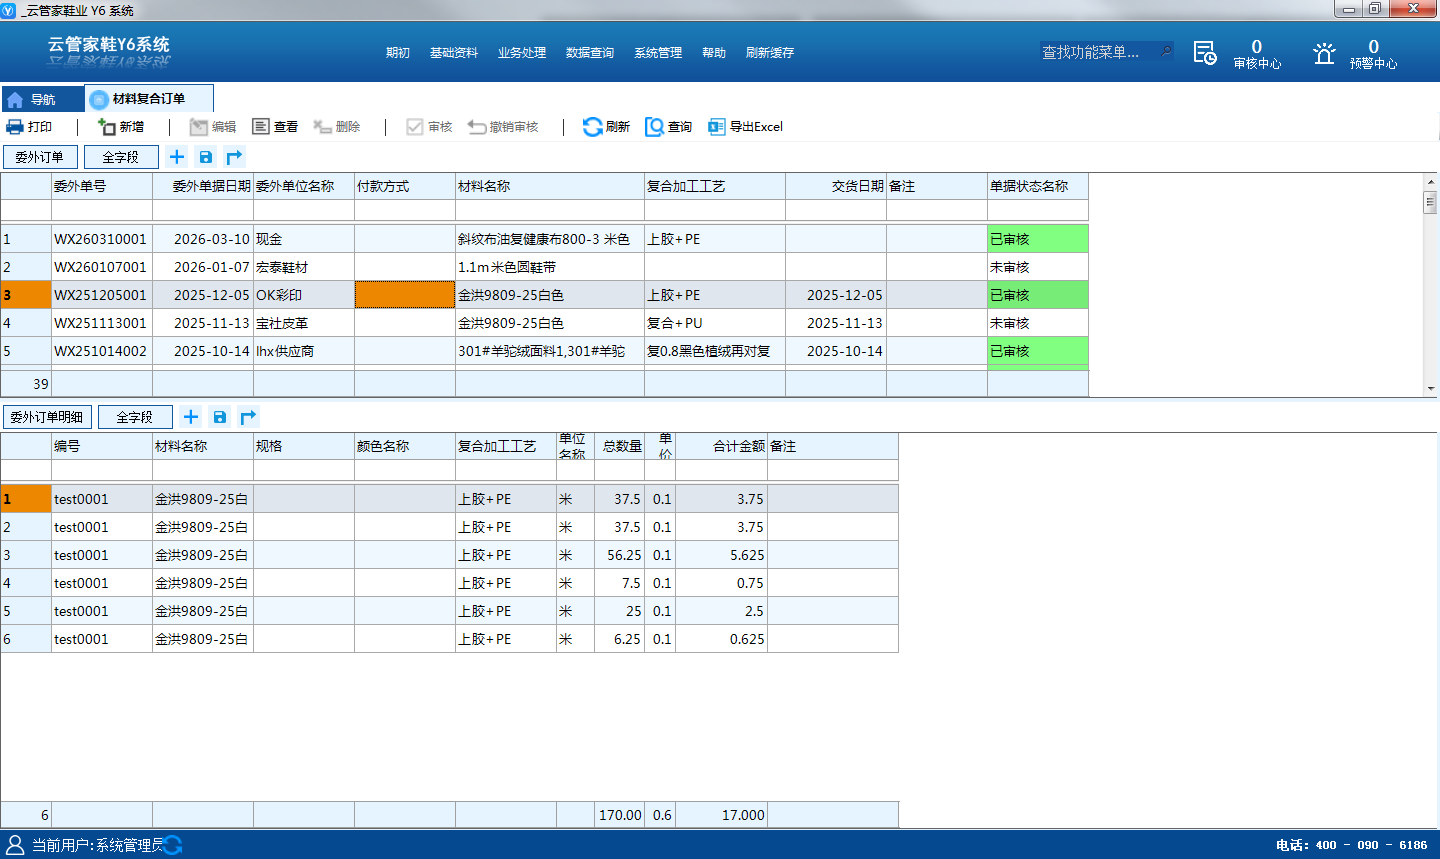Open the 基础资料 menu

[x=454, y=53]
